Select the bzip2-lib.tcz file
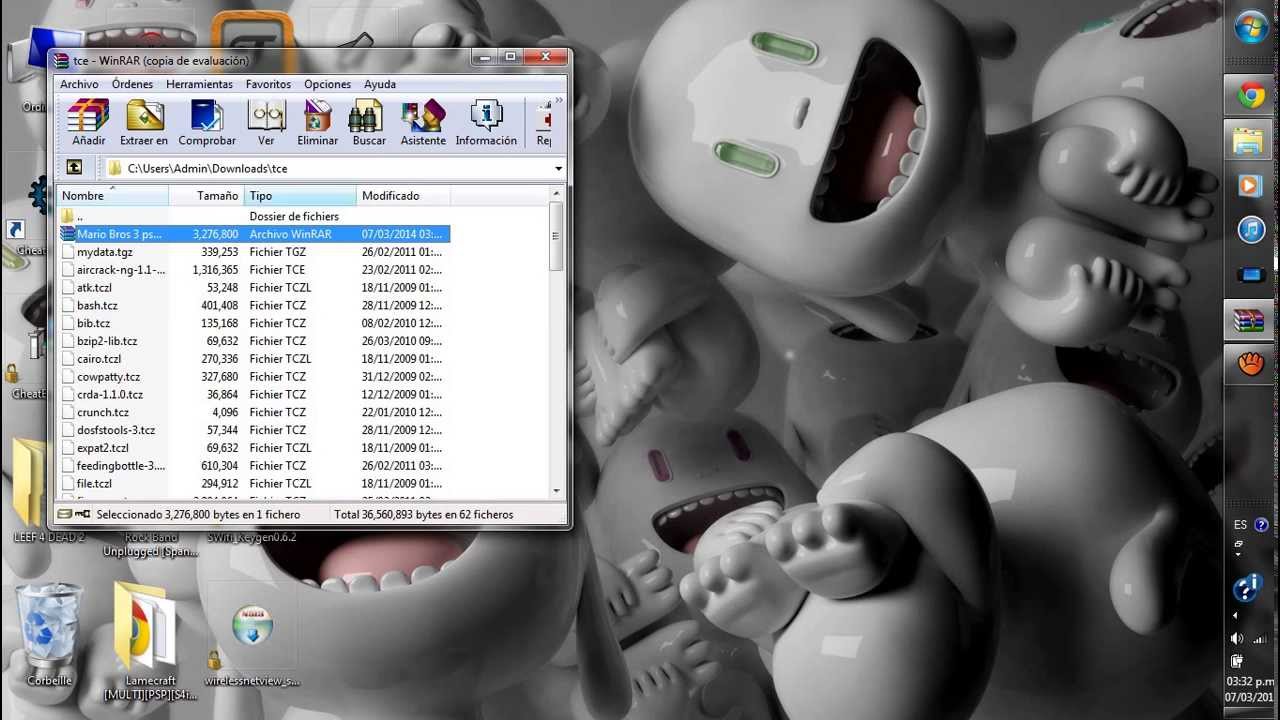The width and height of the screenshot is (1280, 720). tap(254, 341)
